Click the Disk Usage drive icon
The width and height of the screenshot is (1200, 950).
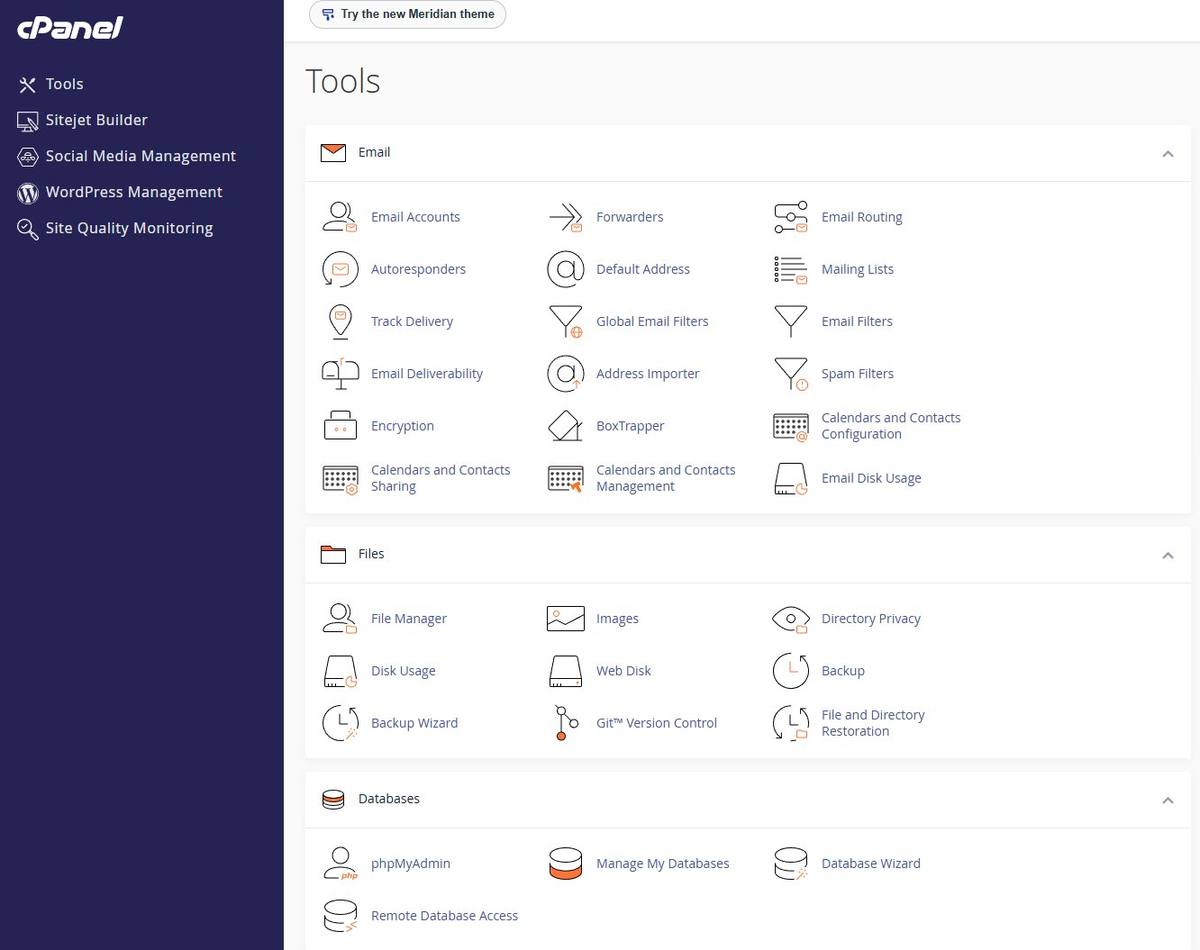click(340, 671)
